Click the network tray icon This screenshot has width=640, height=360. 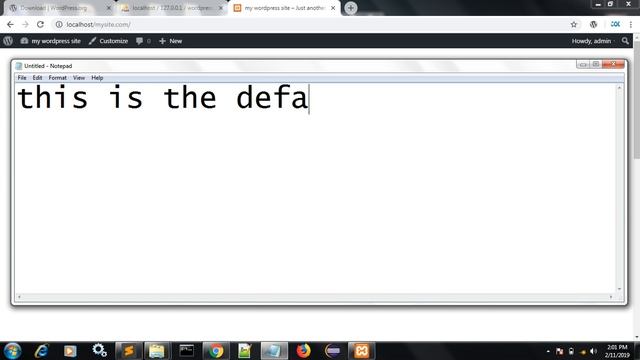[582, 351]
